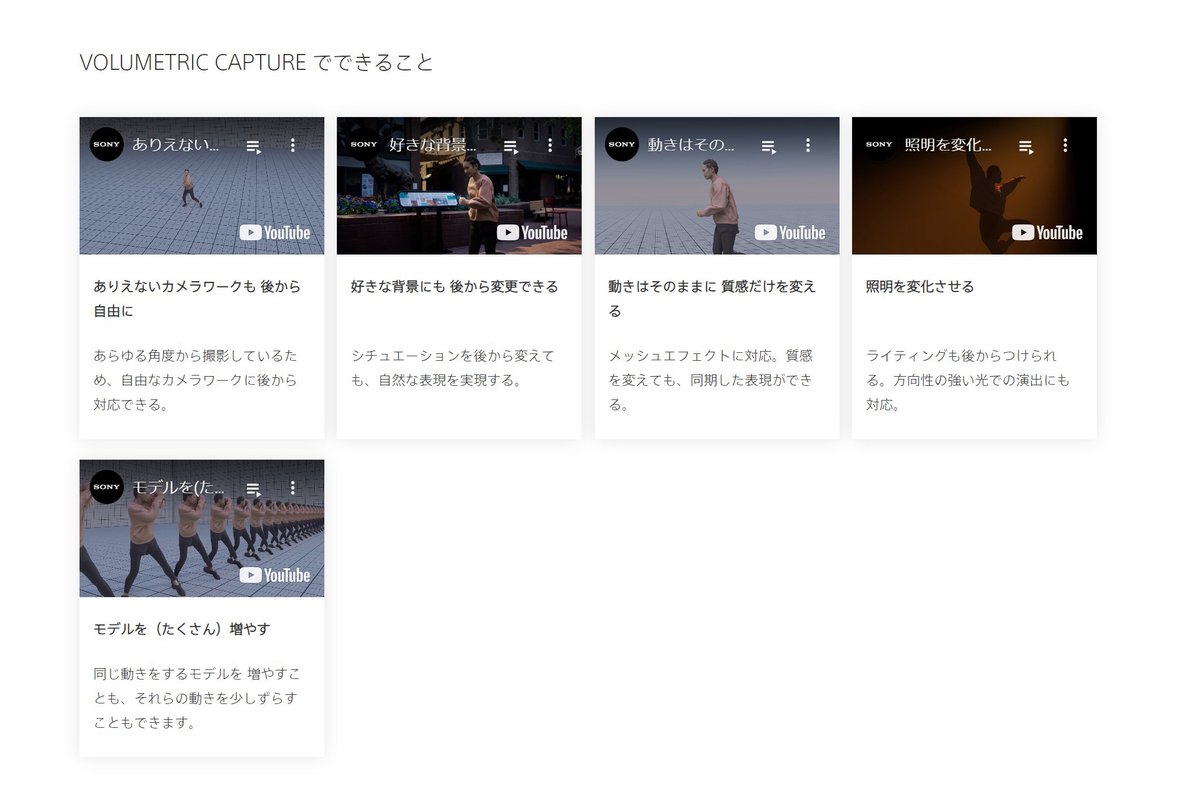Open playlist icon on モデルを video
Viewport: 1202px width, 800px height.
pyautogui.click(x=254, y=488)
